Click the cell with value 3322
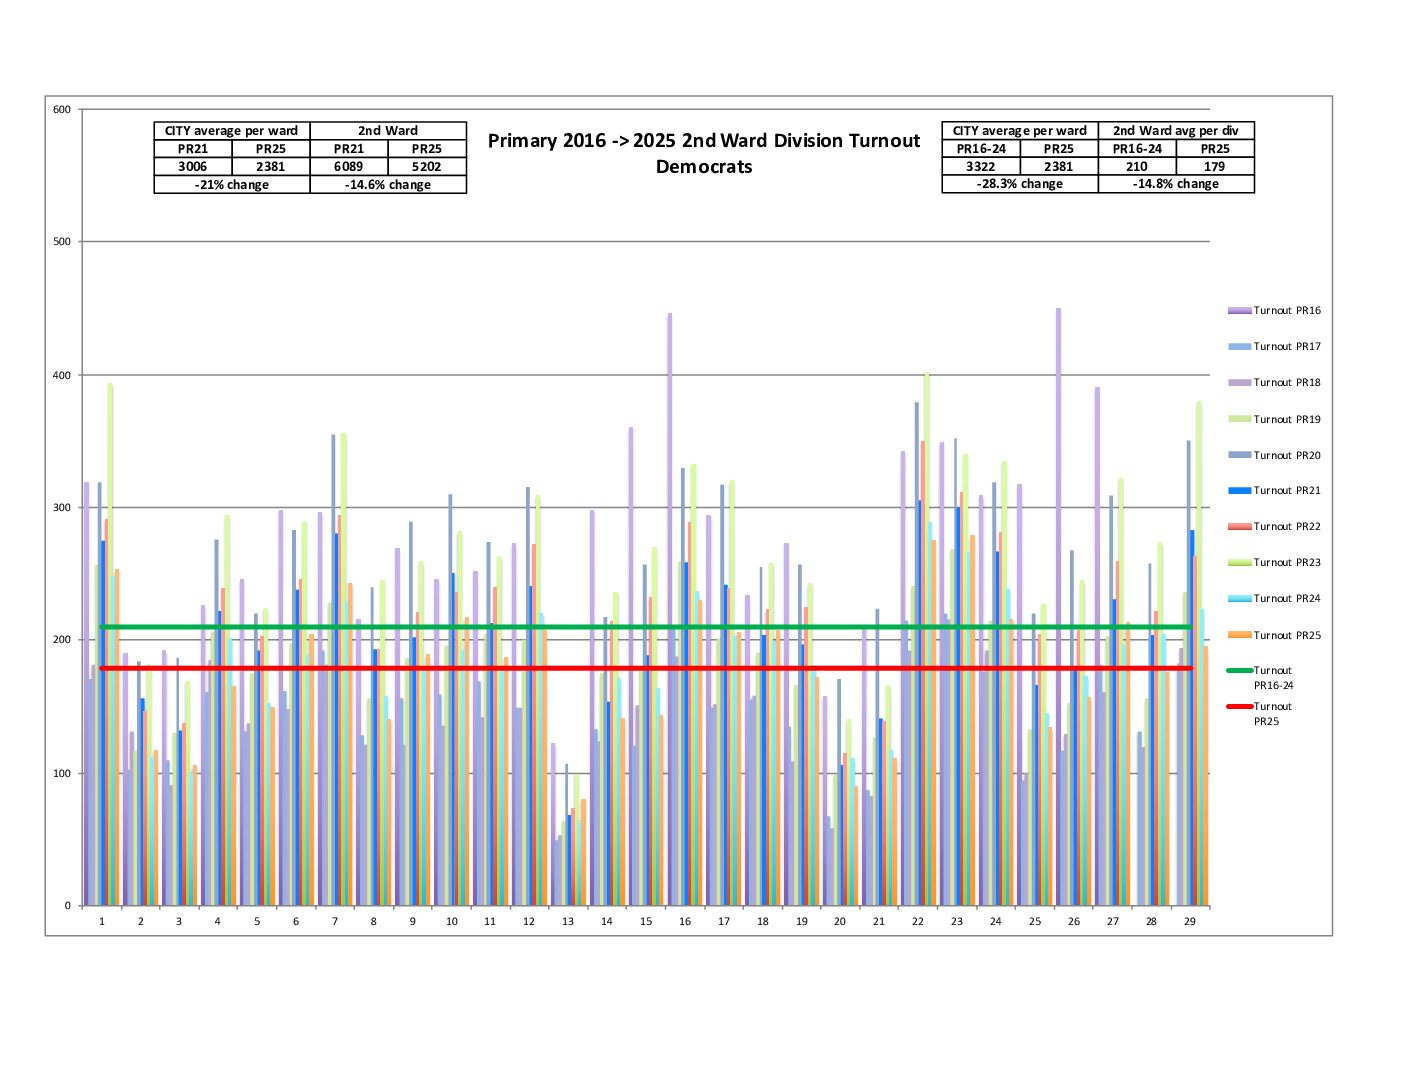 tap(980, 167)
